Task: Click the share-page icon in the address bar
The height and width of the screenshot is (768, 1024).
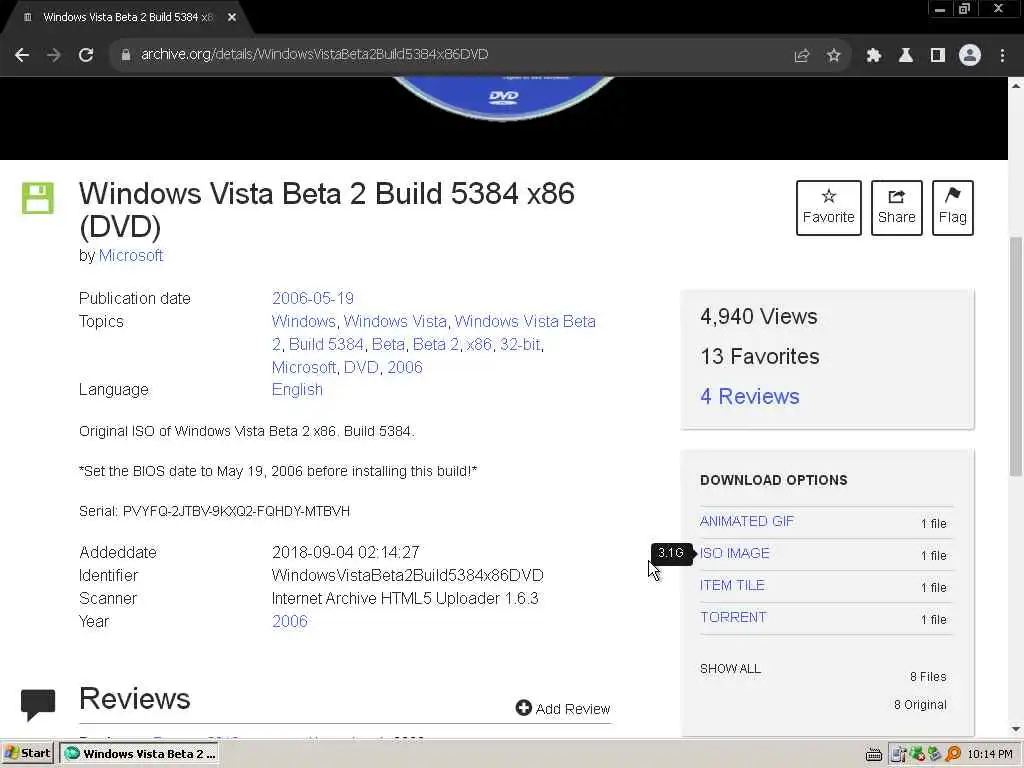Action: (801, 56)
